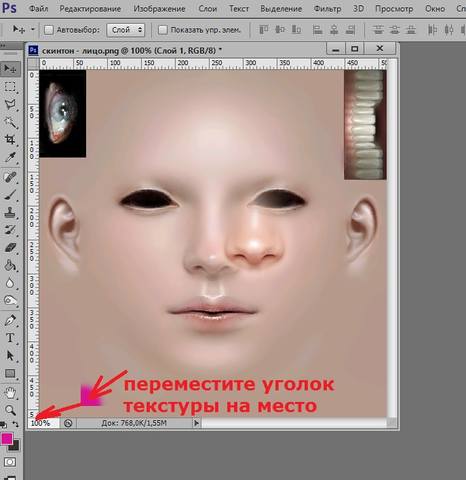Open the Изображение menu

[x=159, y=9]
